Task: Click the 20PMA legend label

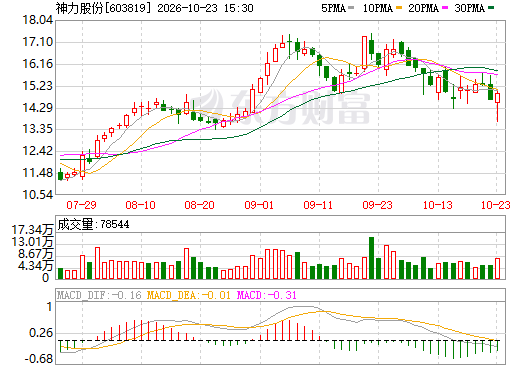Action: (423, 8)
